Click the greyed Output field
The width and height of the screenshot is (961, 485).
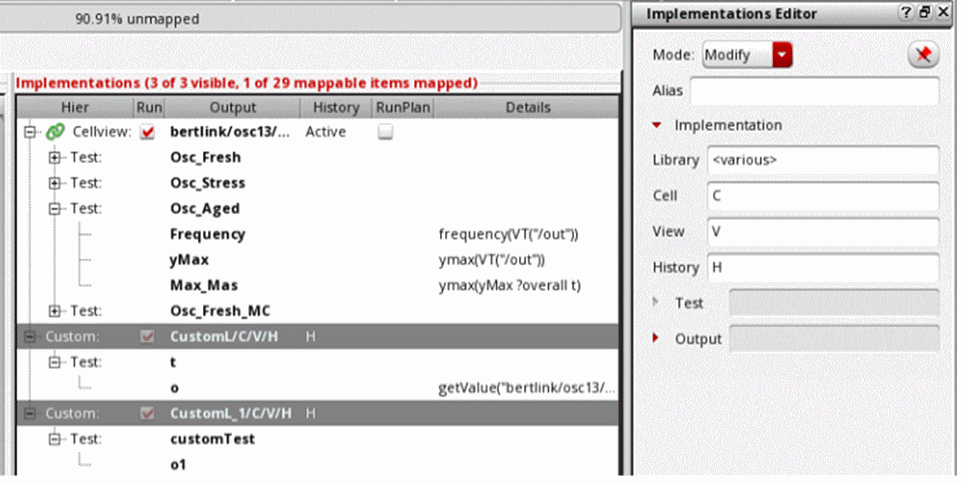834,338
